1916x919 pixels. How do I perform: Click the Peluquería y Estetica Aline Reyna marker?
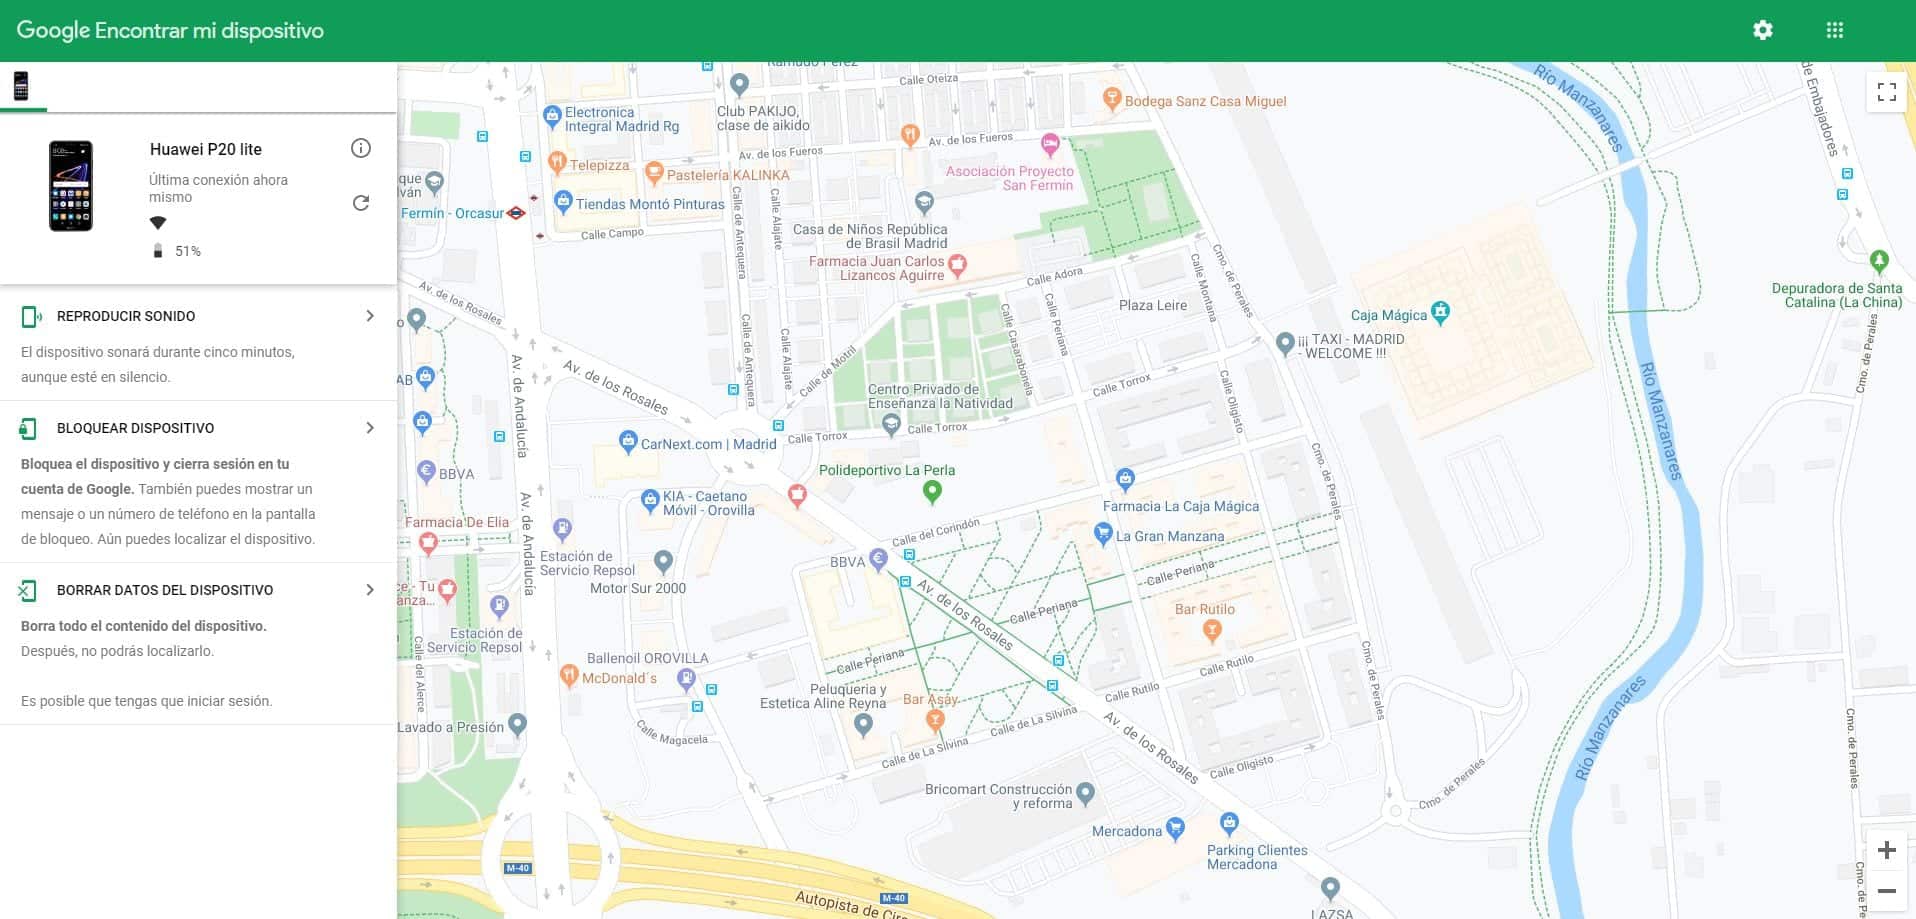pos(863,725)
